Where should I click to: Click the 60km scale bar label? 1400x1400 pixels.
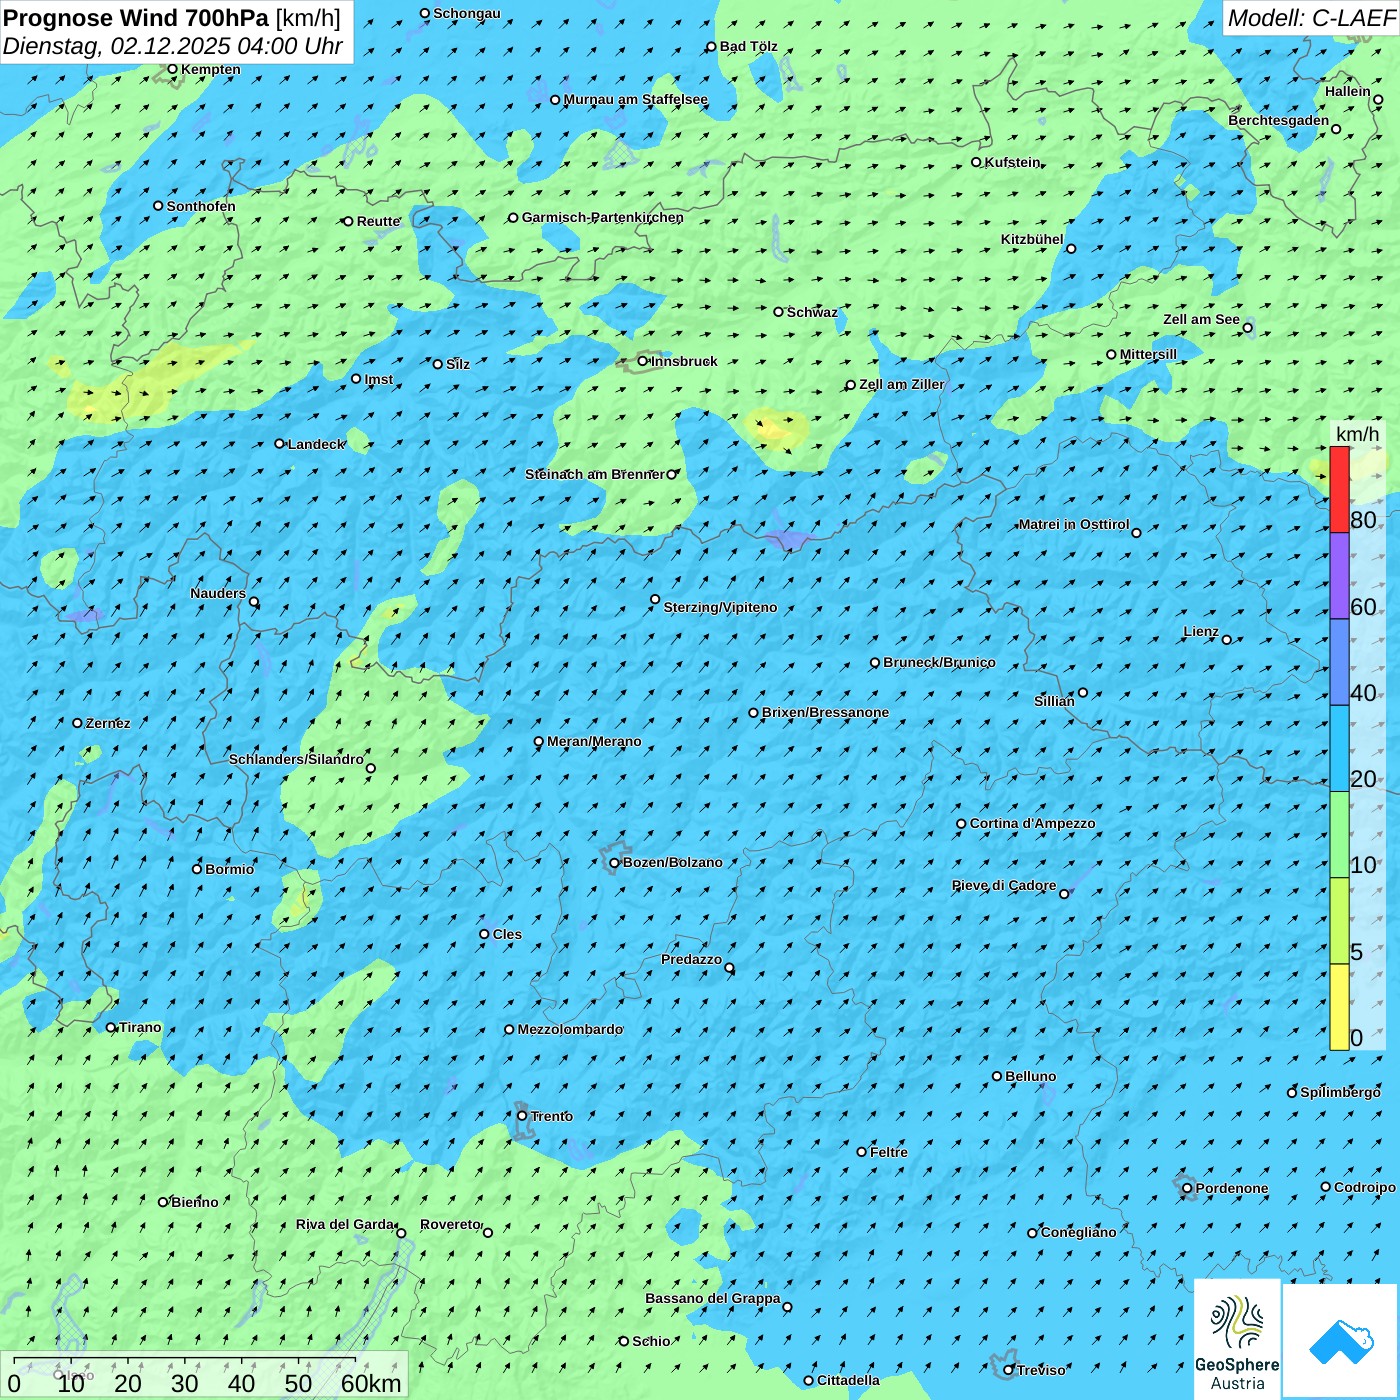371,1383
